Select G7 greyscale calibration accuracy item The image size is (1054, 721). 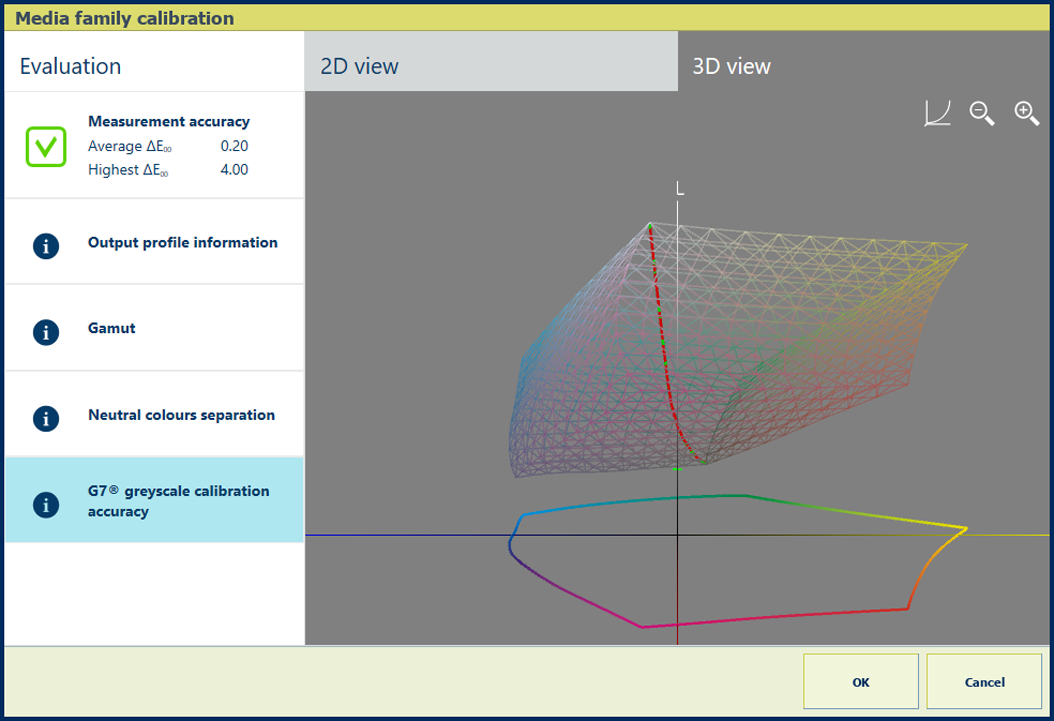pyautogui.click(x=178, y=501)
